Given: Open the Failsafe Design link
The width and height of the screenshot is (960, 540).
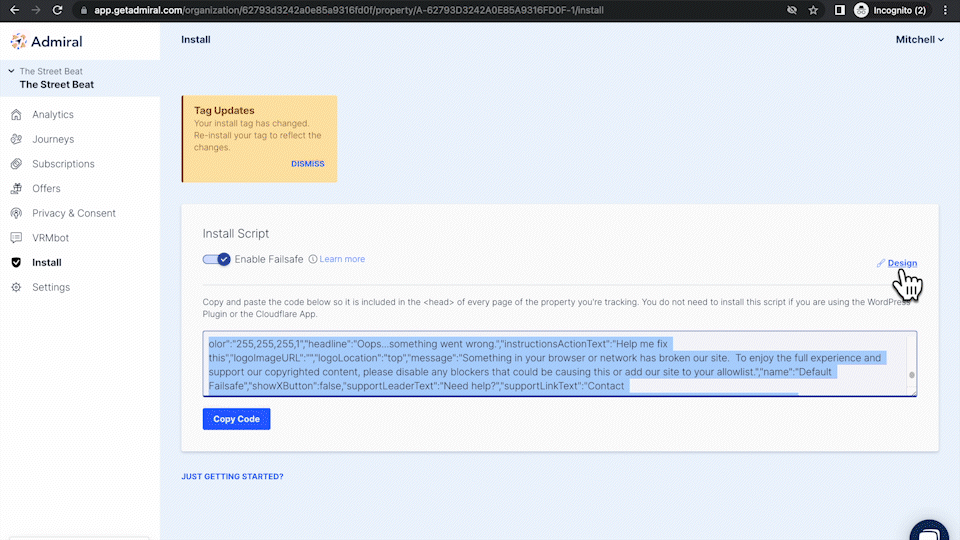Looking at the screenshot, I should [902, 263].
